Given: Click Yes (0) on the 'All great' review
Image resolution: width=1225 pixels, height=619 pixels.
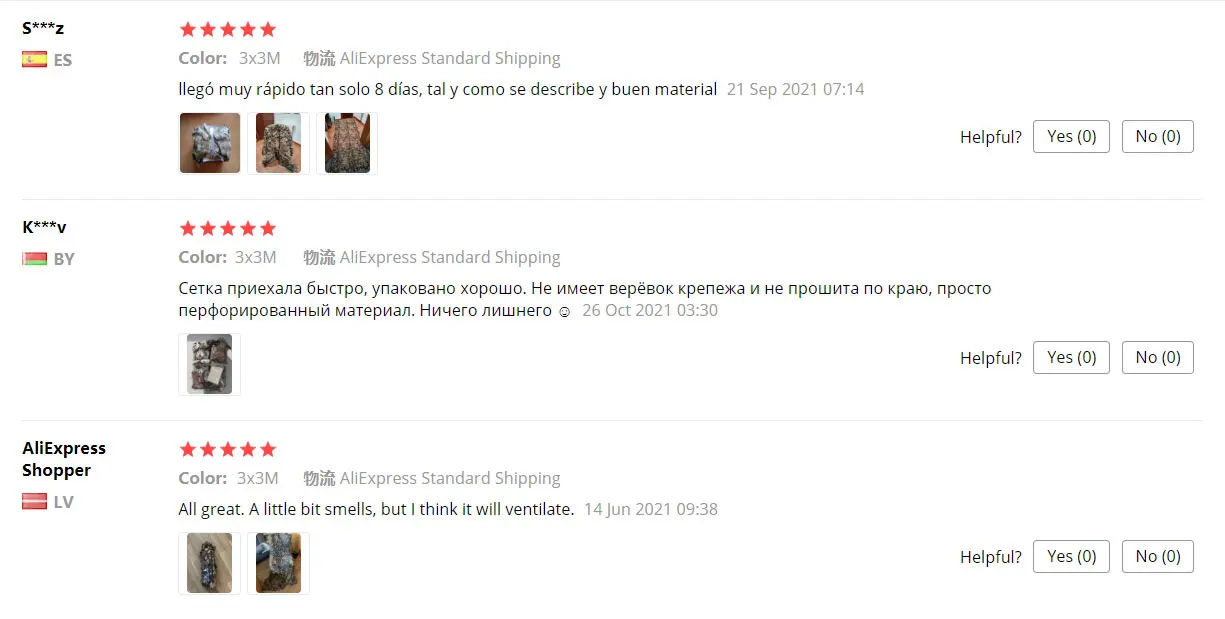Looking at the screenshot, I should click(1071, 556).
